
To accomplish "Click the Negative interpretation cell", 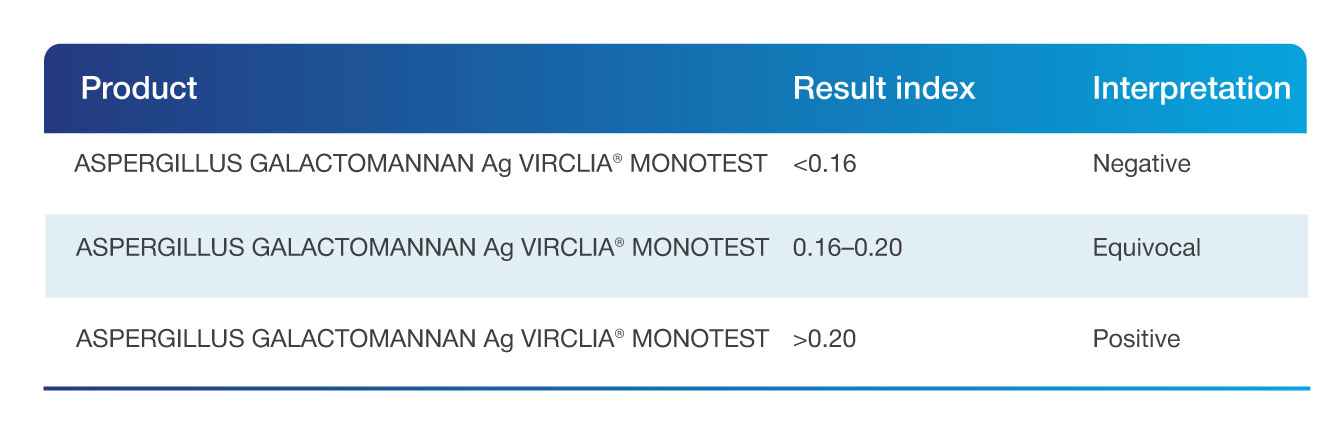I will (x=1142, y=164).
